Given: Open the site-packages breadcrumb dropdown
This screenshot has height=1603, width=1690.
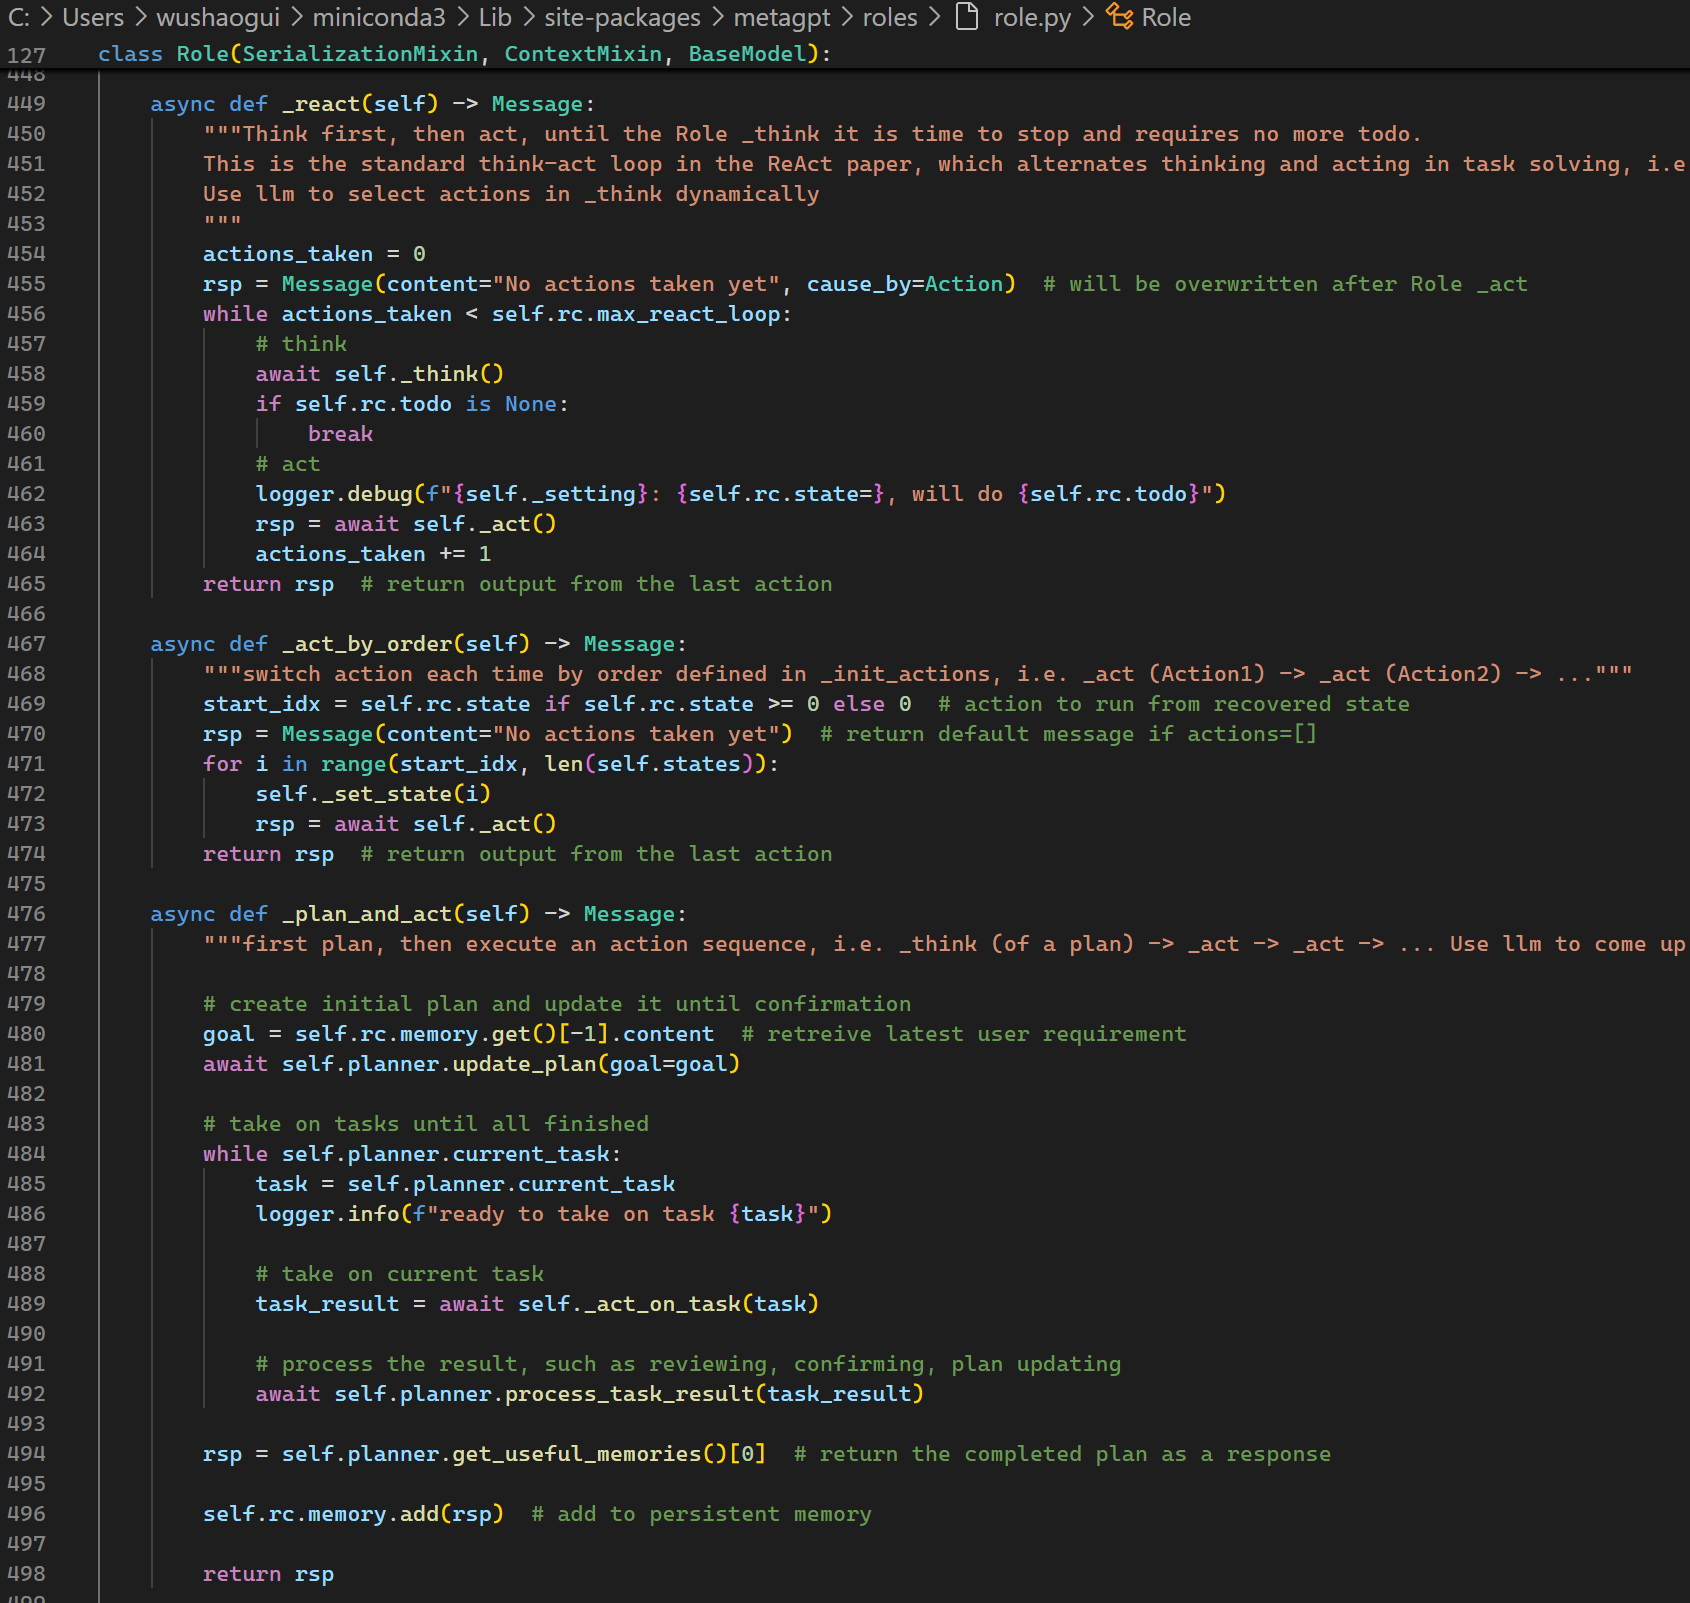Looking at the screenshot, I should click(x=621, y=17).
